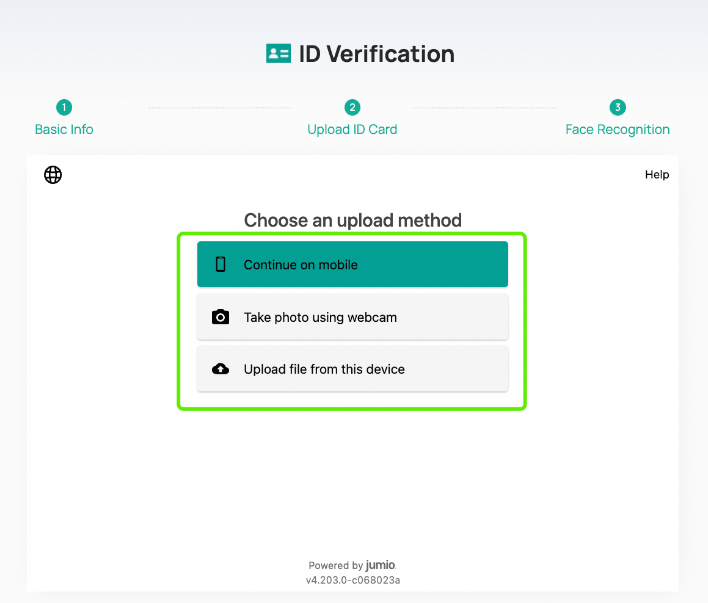Open the globe language selector icon
The width and height of the screenshot is (708, 603).
pos(53,175)
